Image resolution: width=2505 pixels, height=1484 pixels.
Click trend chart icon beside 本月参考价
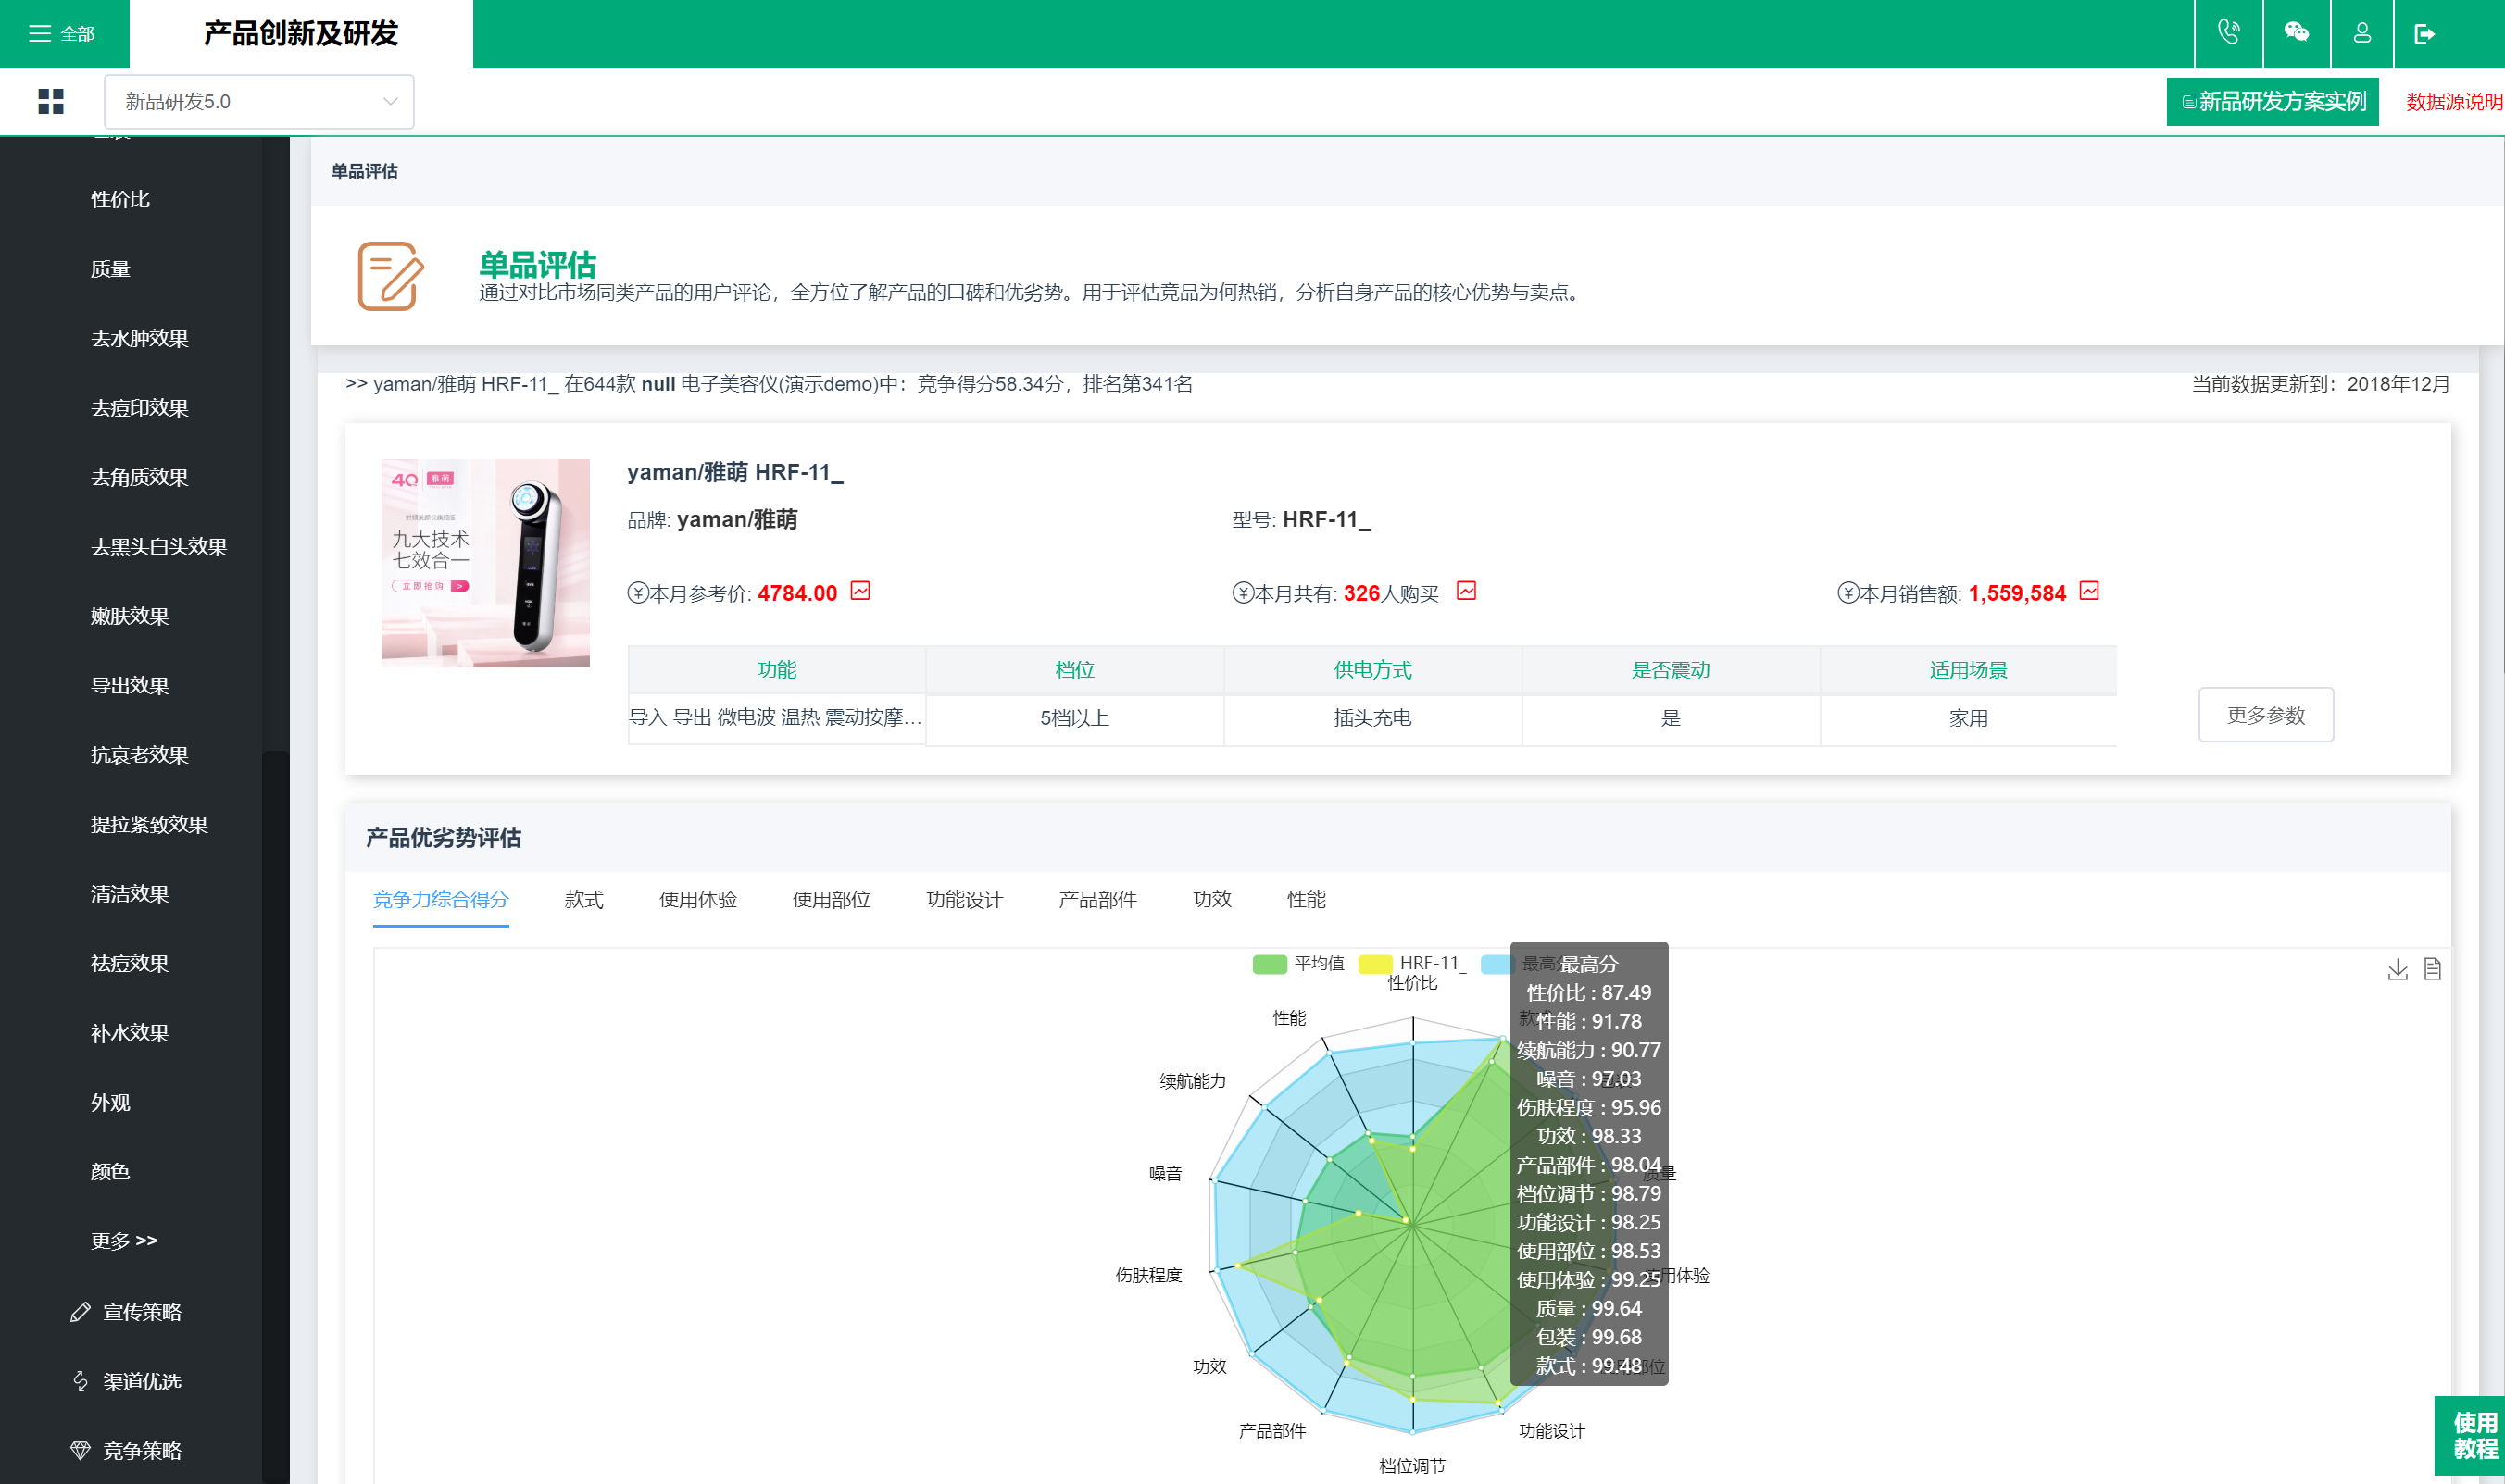[x=860, y=592]
